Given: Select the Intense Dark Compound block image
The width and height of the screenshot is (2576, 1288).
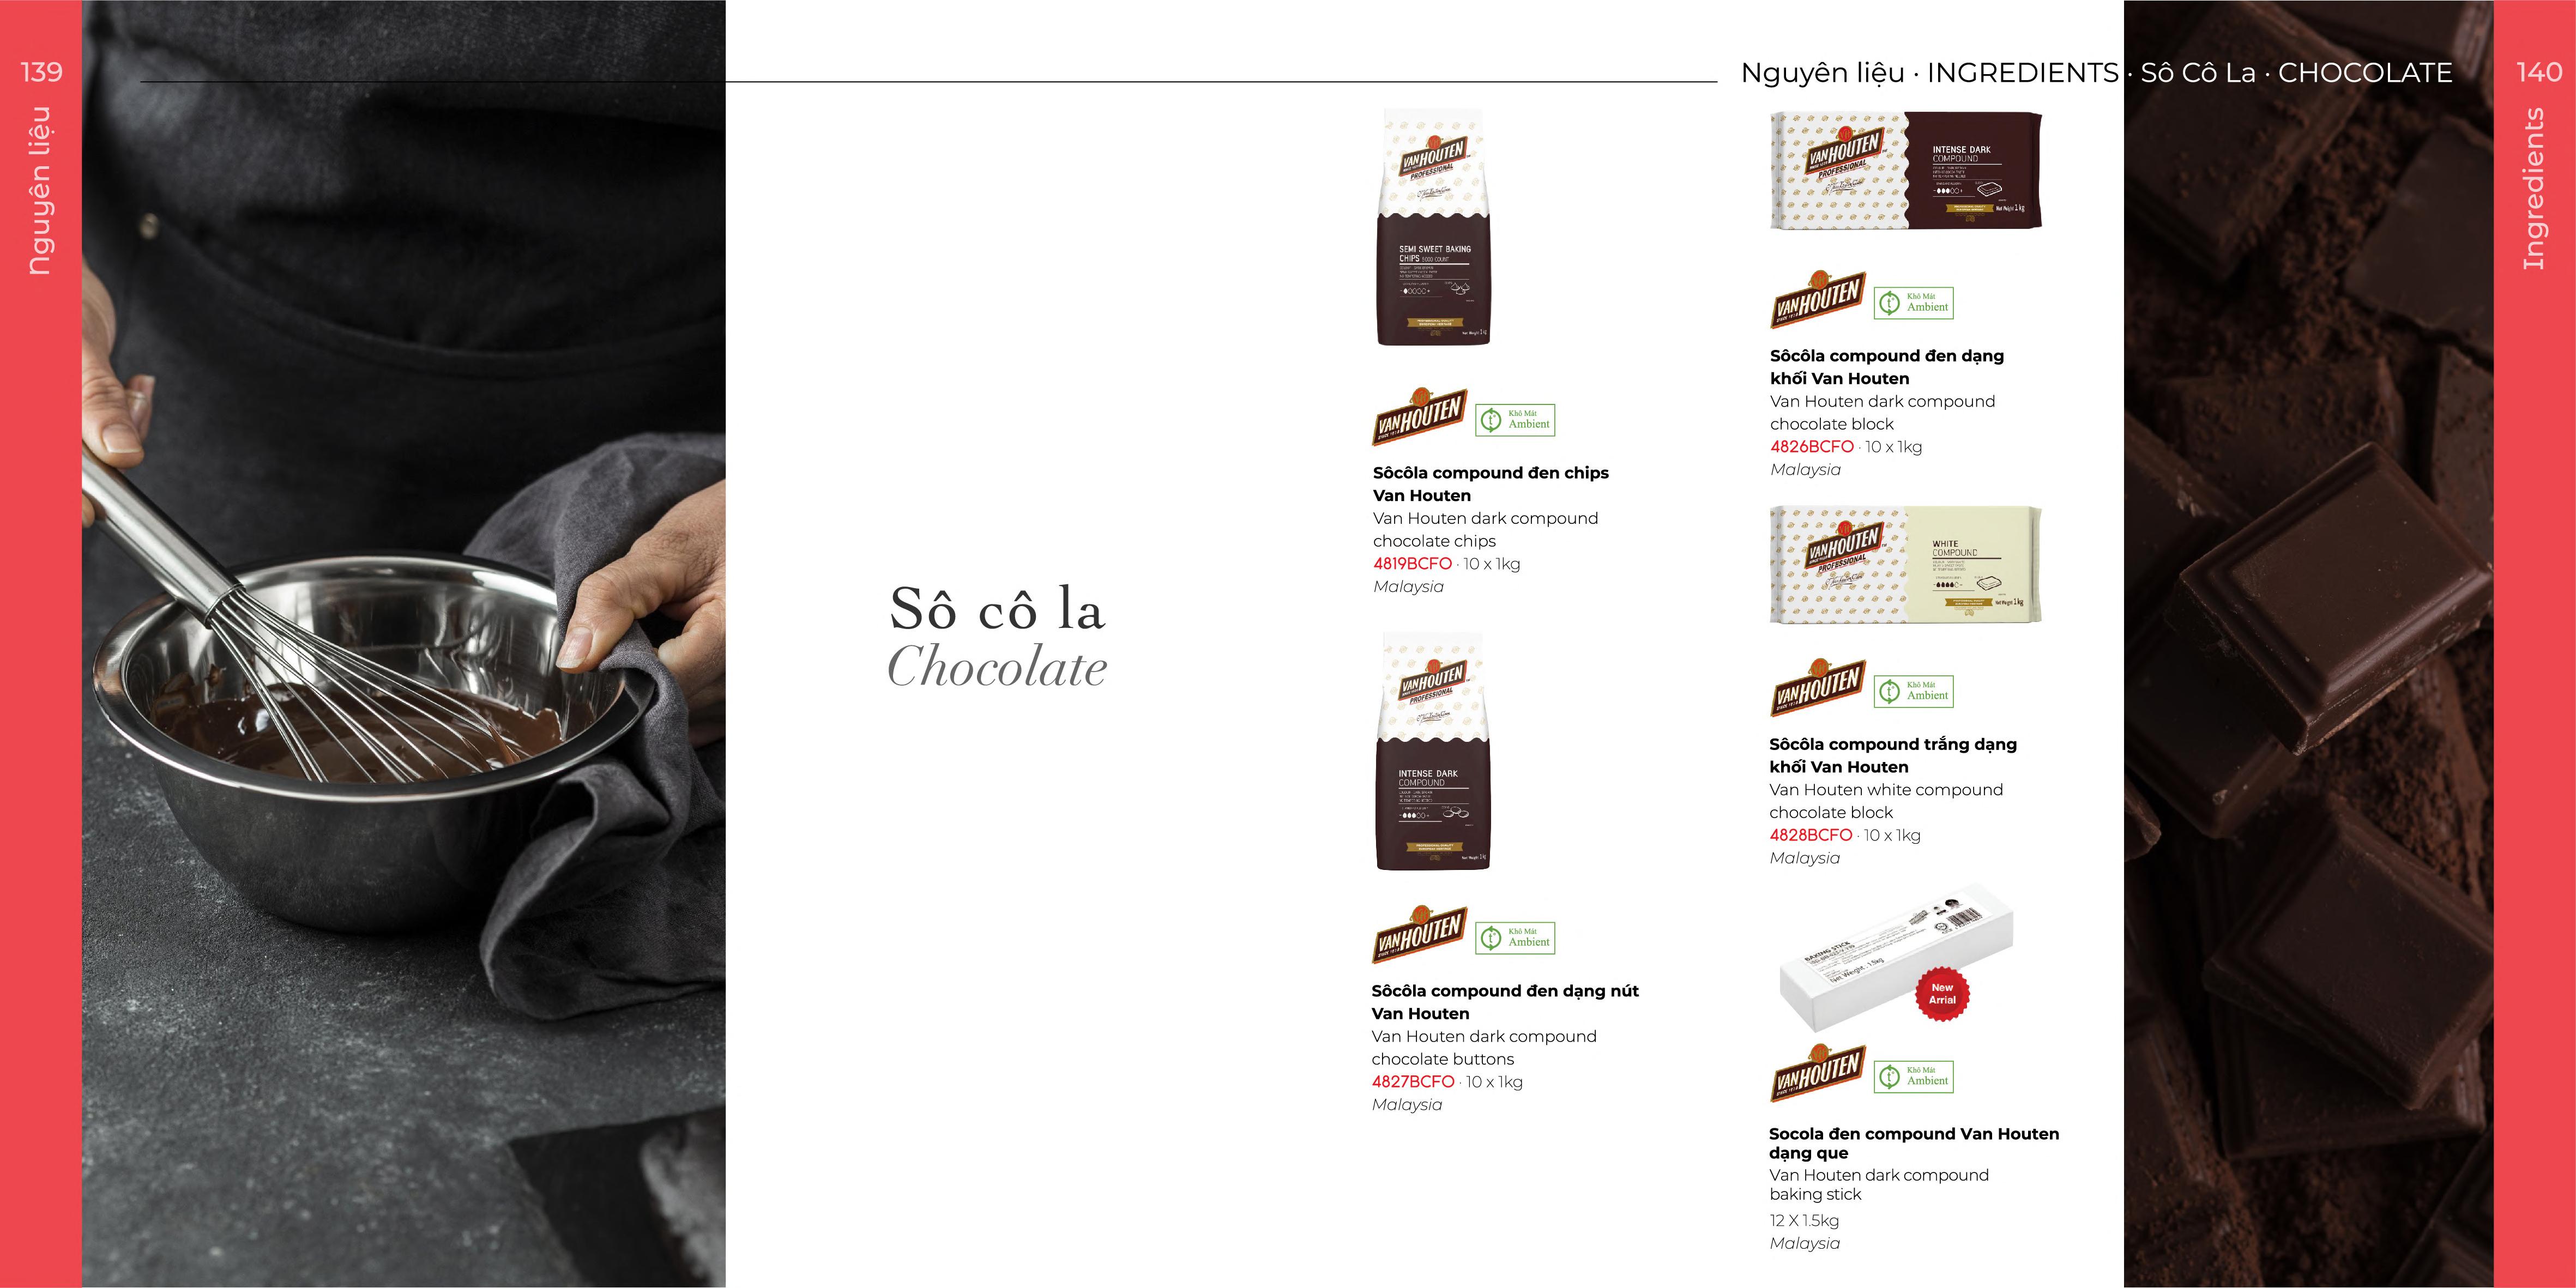Looking at the screenshot, I should (x=1906, y=170).
